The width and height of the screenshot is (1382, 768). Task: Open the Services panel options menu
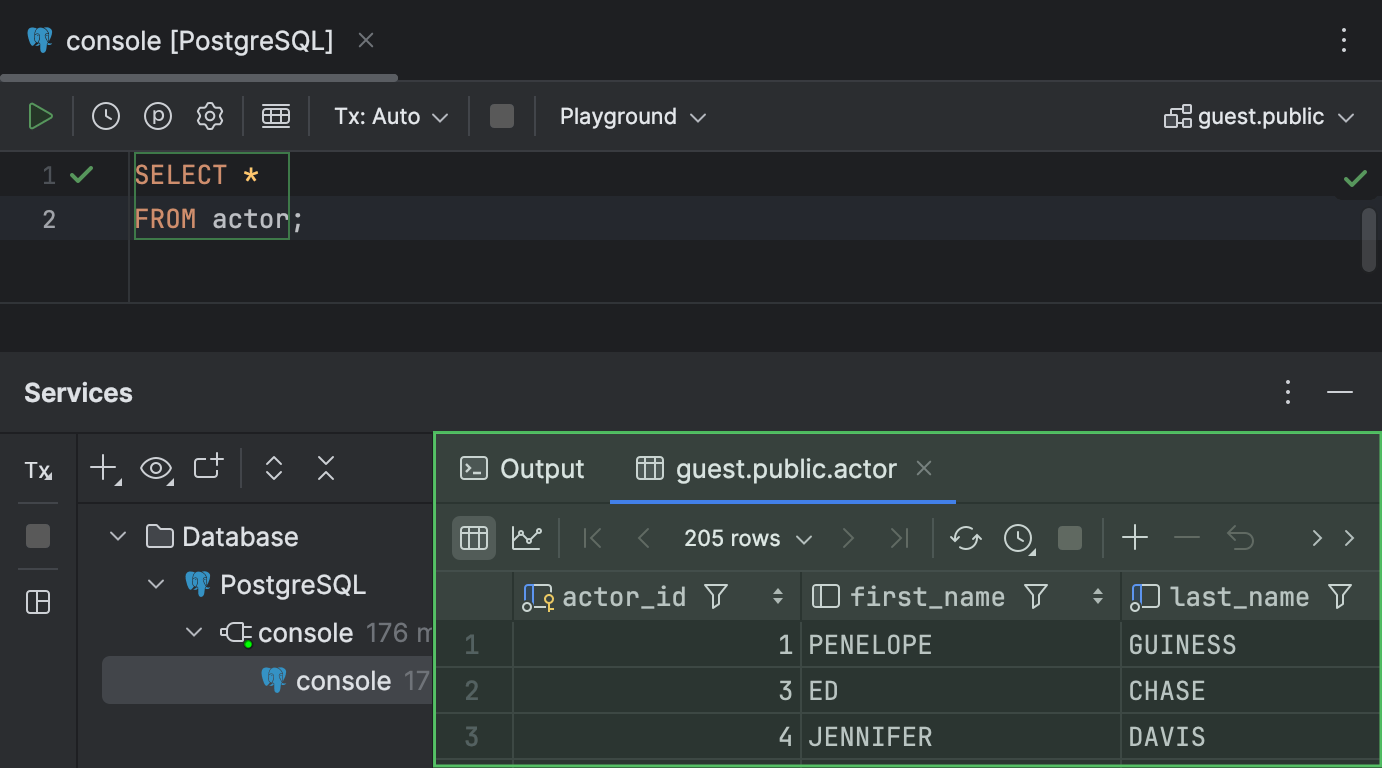pyautogui.click(x=1287, y=392)
